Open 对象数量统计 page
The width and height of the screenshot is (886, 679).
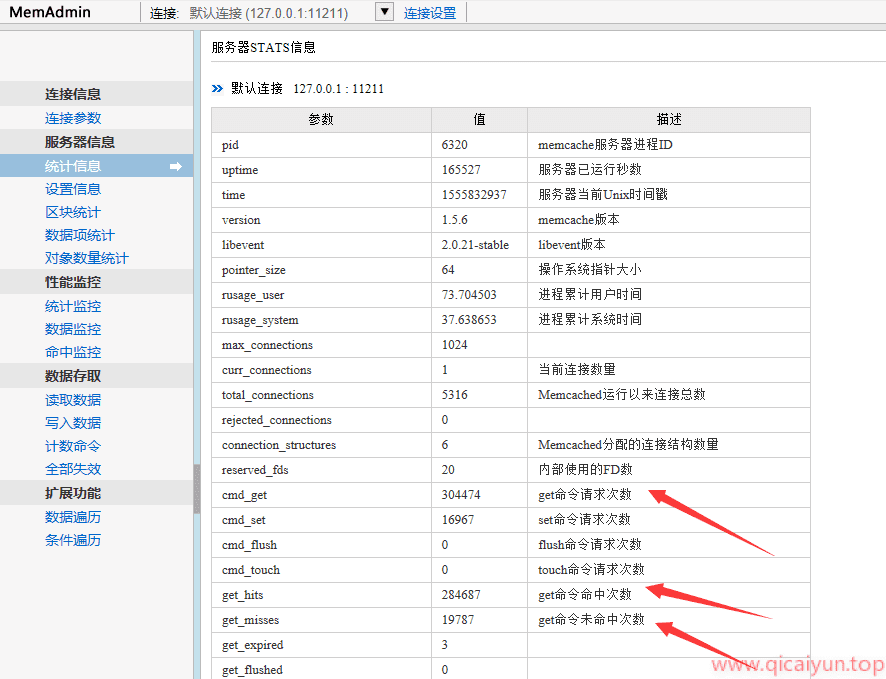(x=87, y=258)
